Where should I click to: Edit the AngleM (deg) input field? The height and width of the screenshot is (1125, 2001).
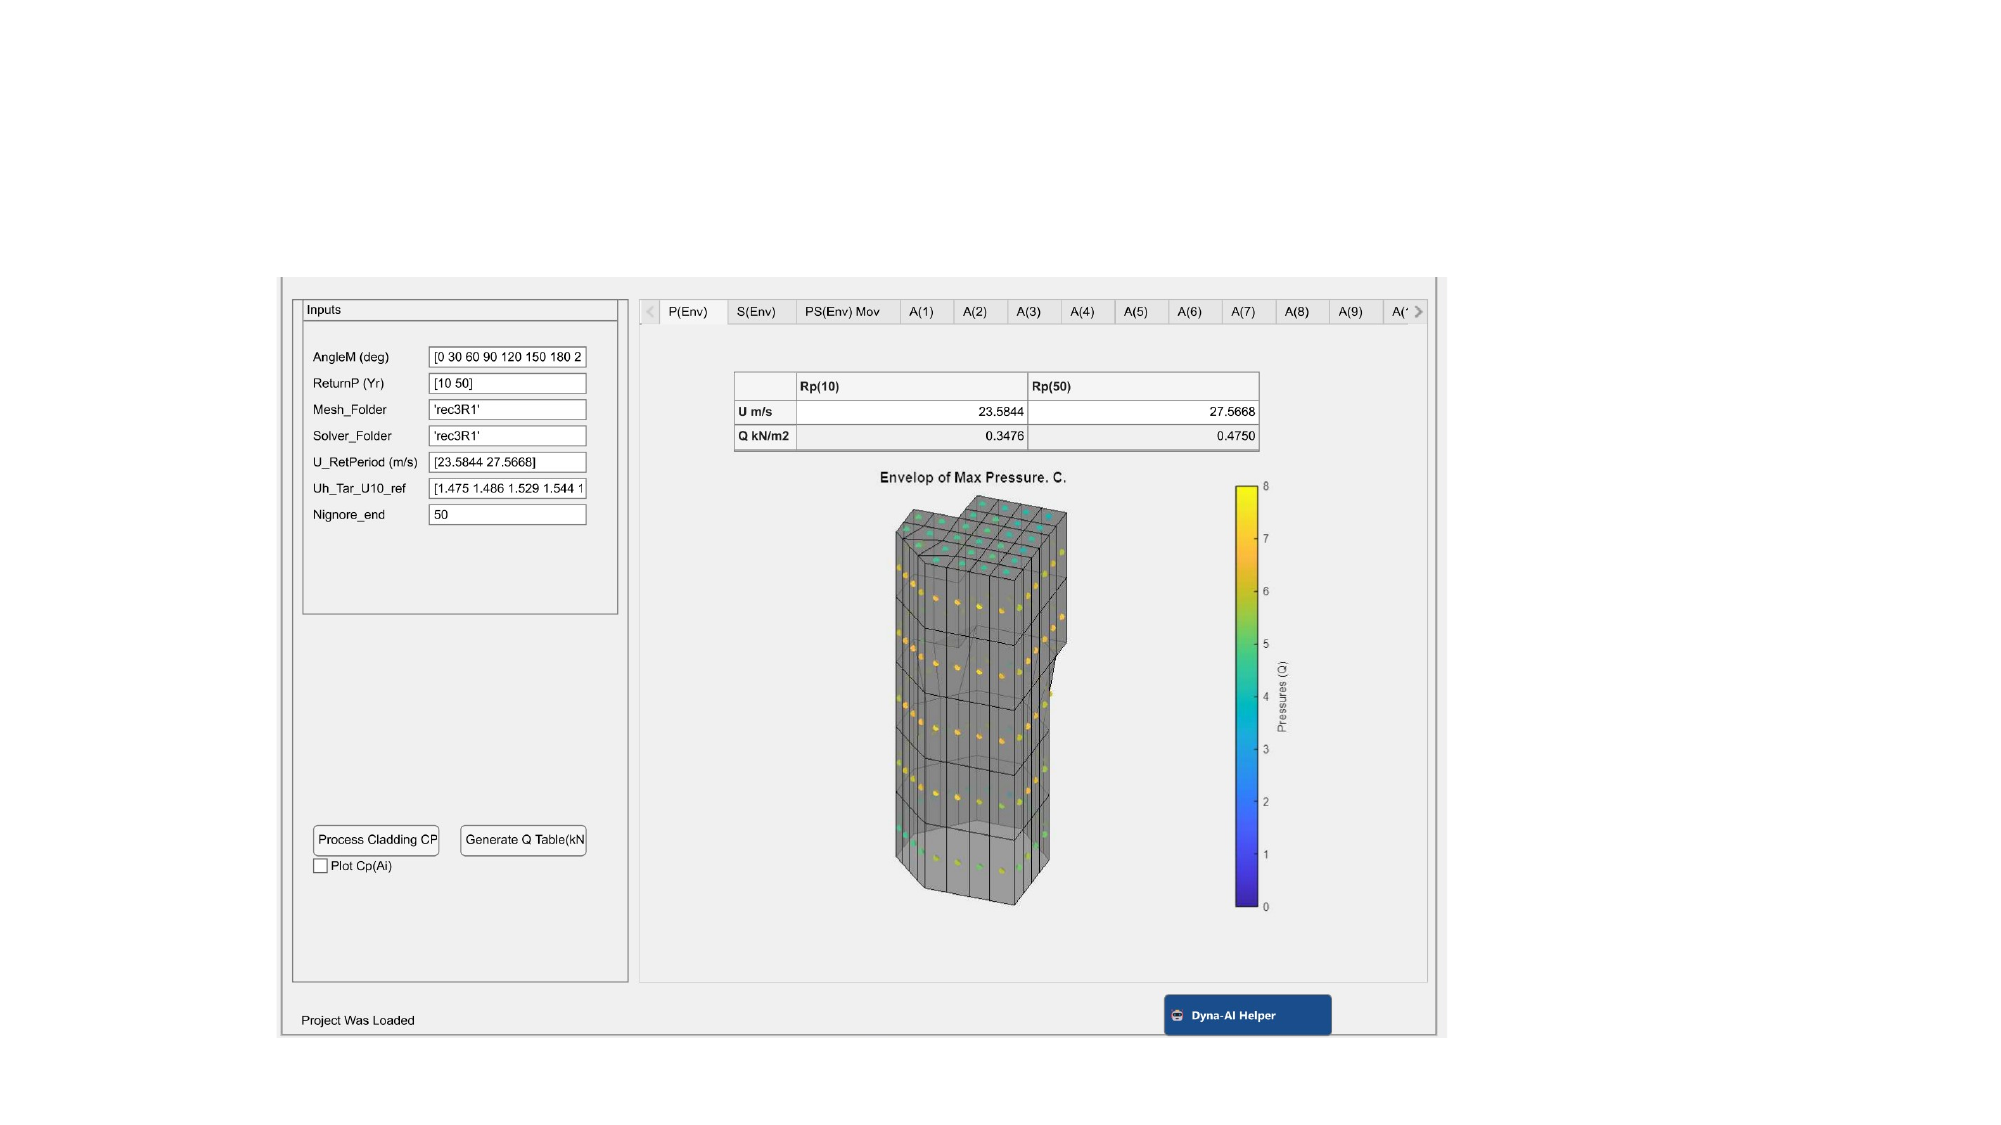507,357
